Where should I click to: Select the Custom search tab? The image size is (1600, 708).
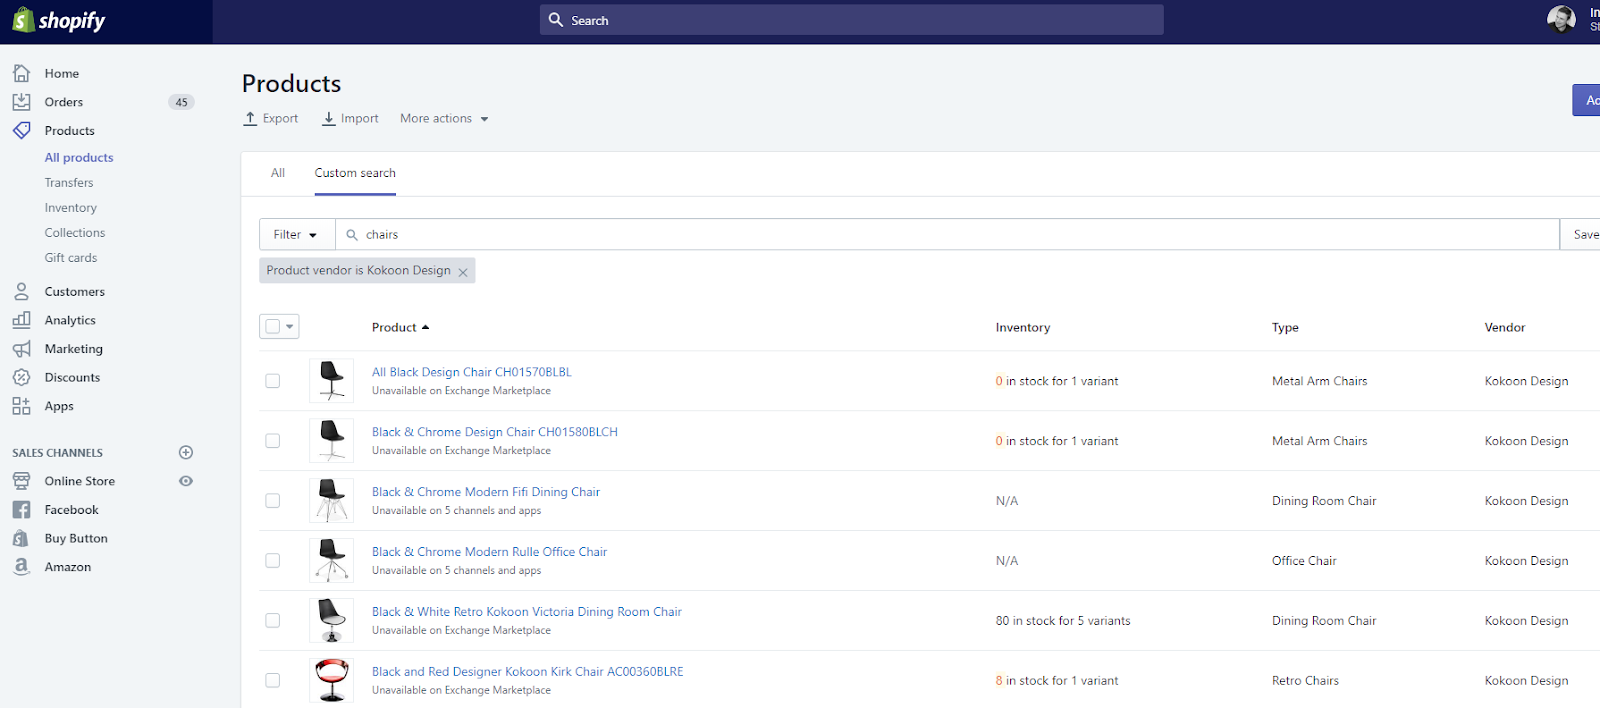pos(355,173)
